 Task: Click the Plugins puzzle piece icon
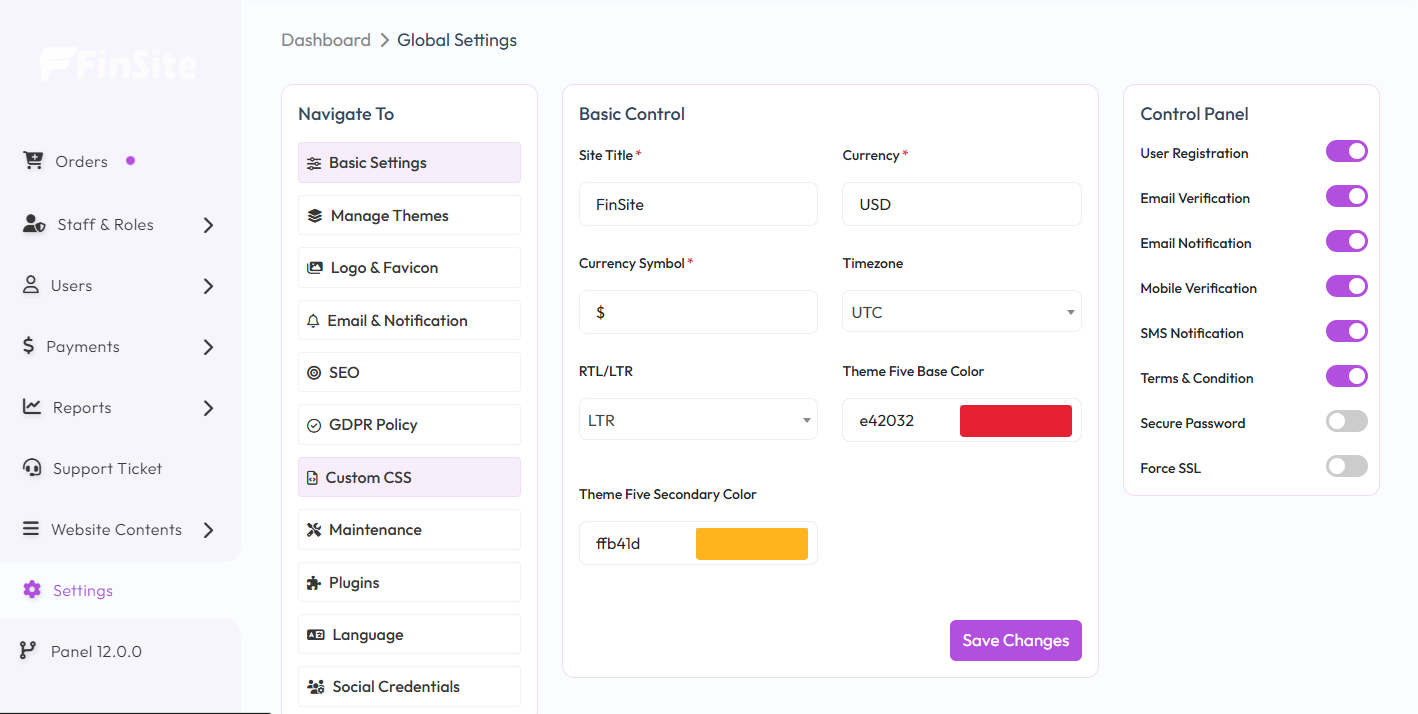click(314, 582)
